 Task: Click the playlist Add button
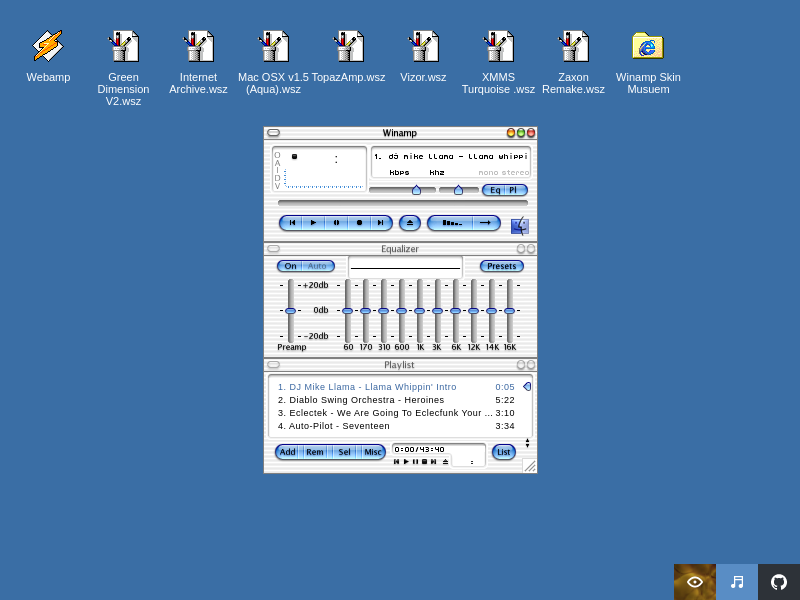click(287, 452)
